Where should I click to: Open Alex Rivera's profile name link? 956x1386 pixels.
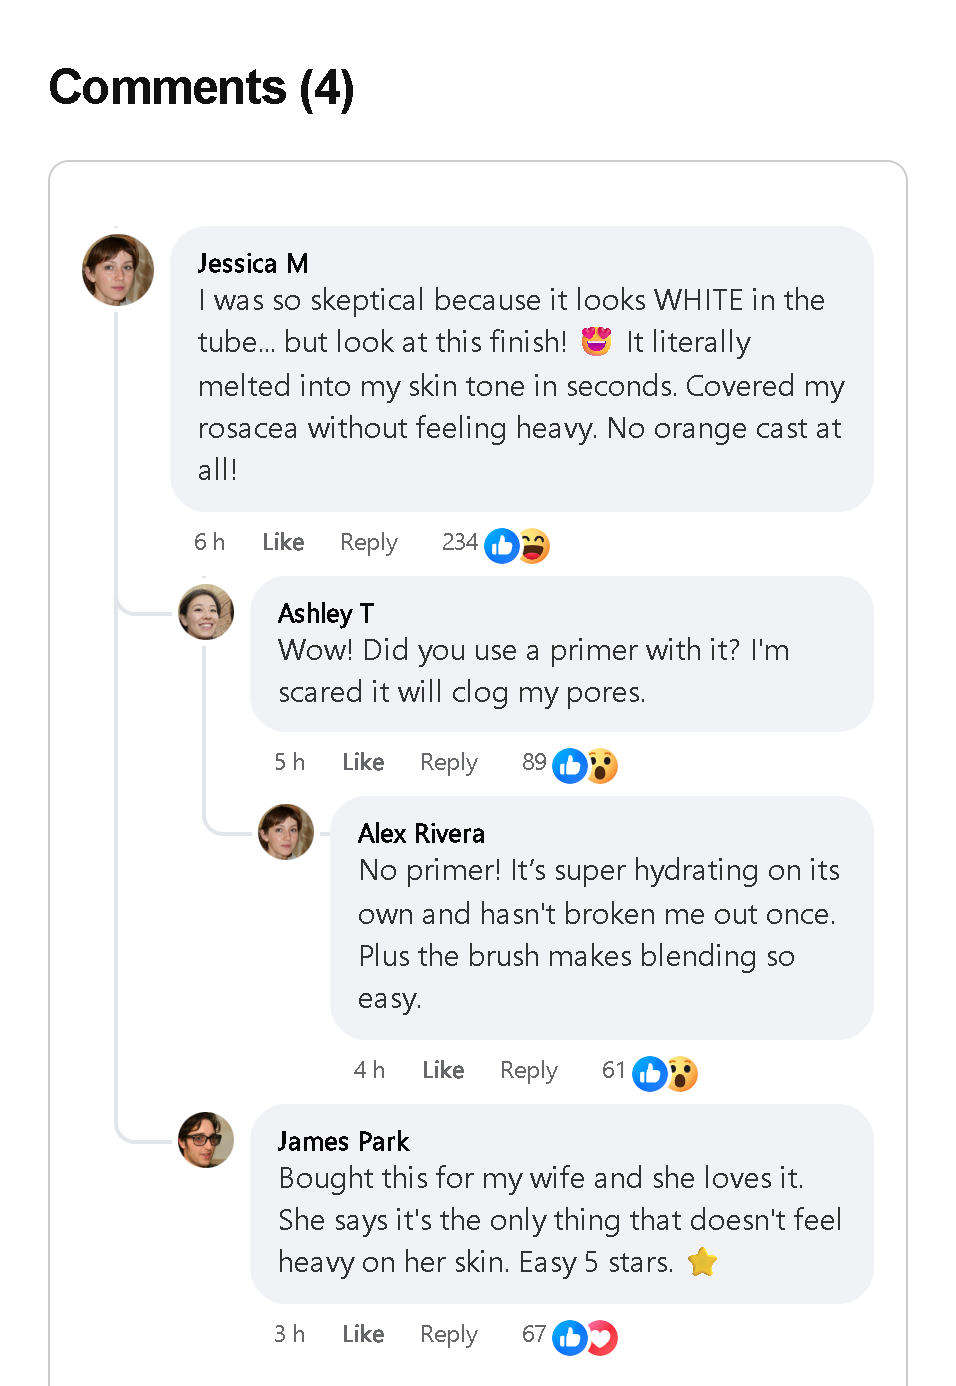pyautogui.click(x=421, y=833)
